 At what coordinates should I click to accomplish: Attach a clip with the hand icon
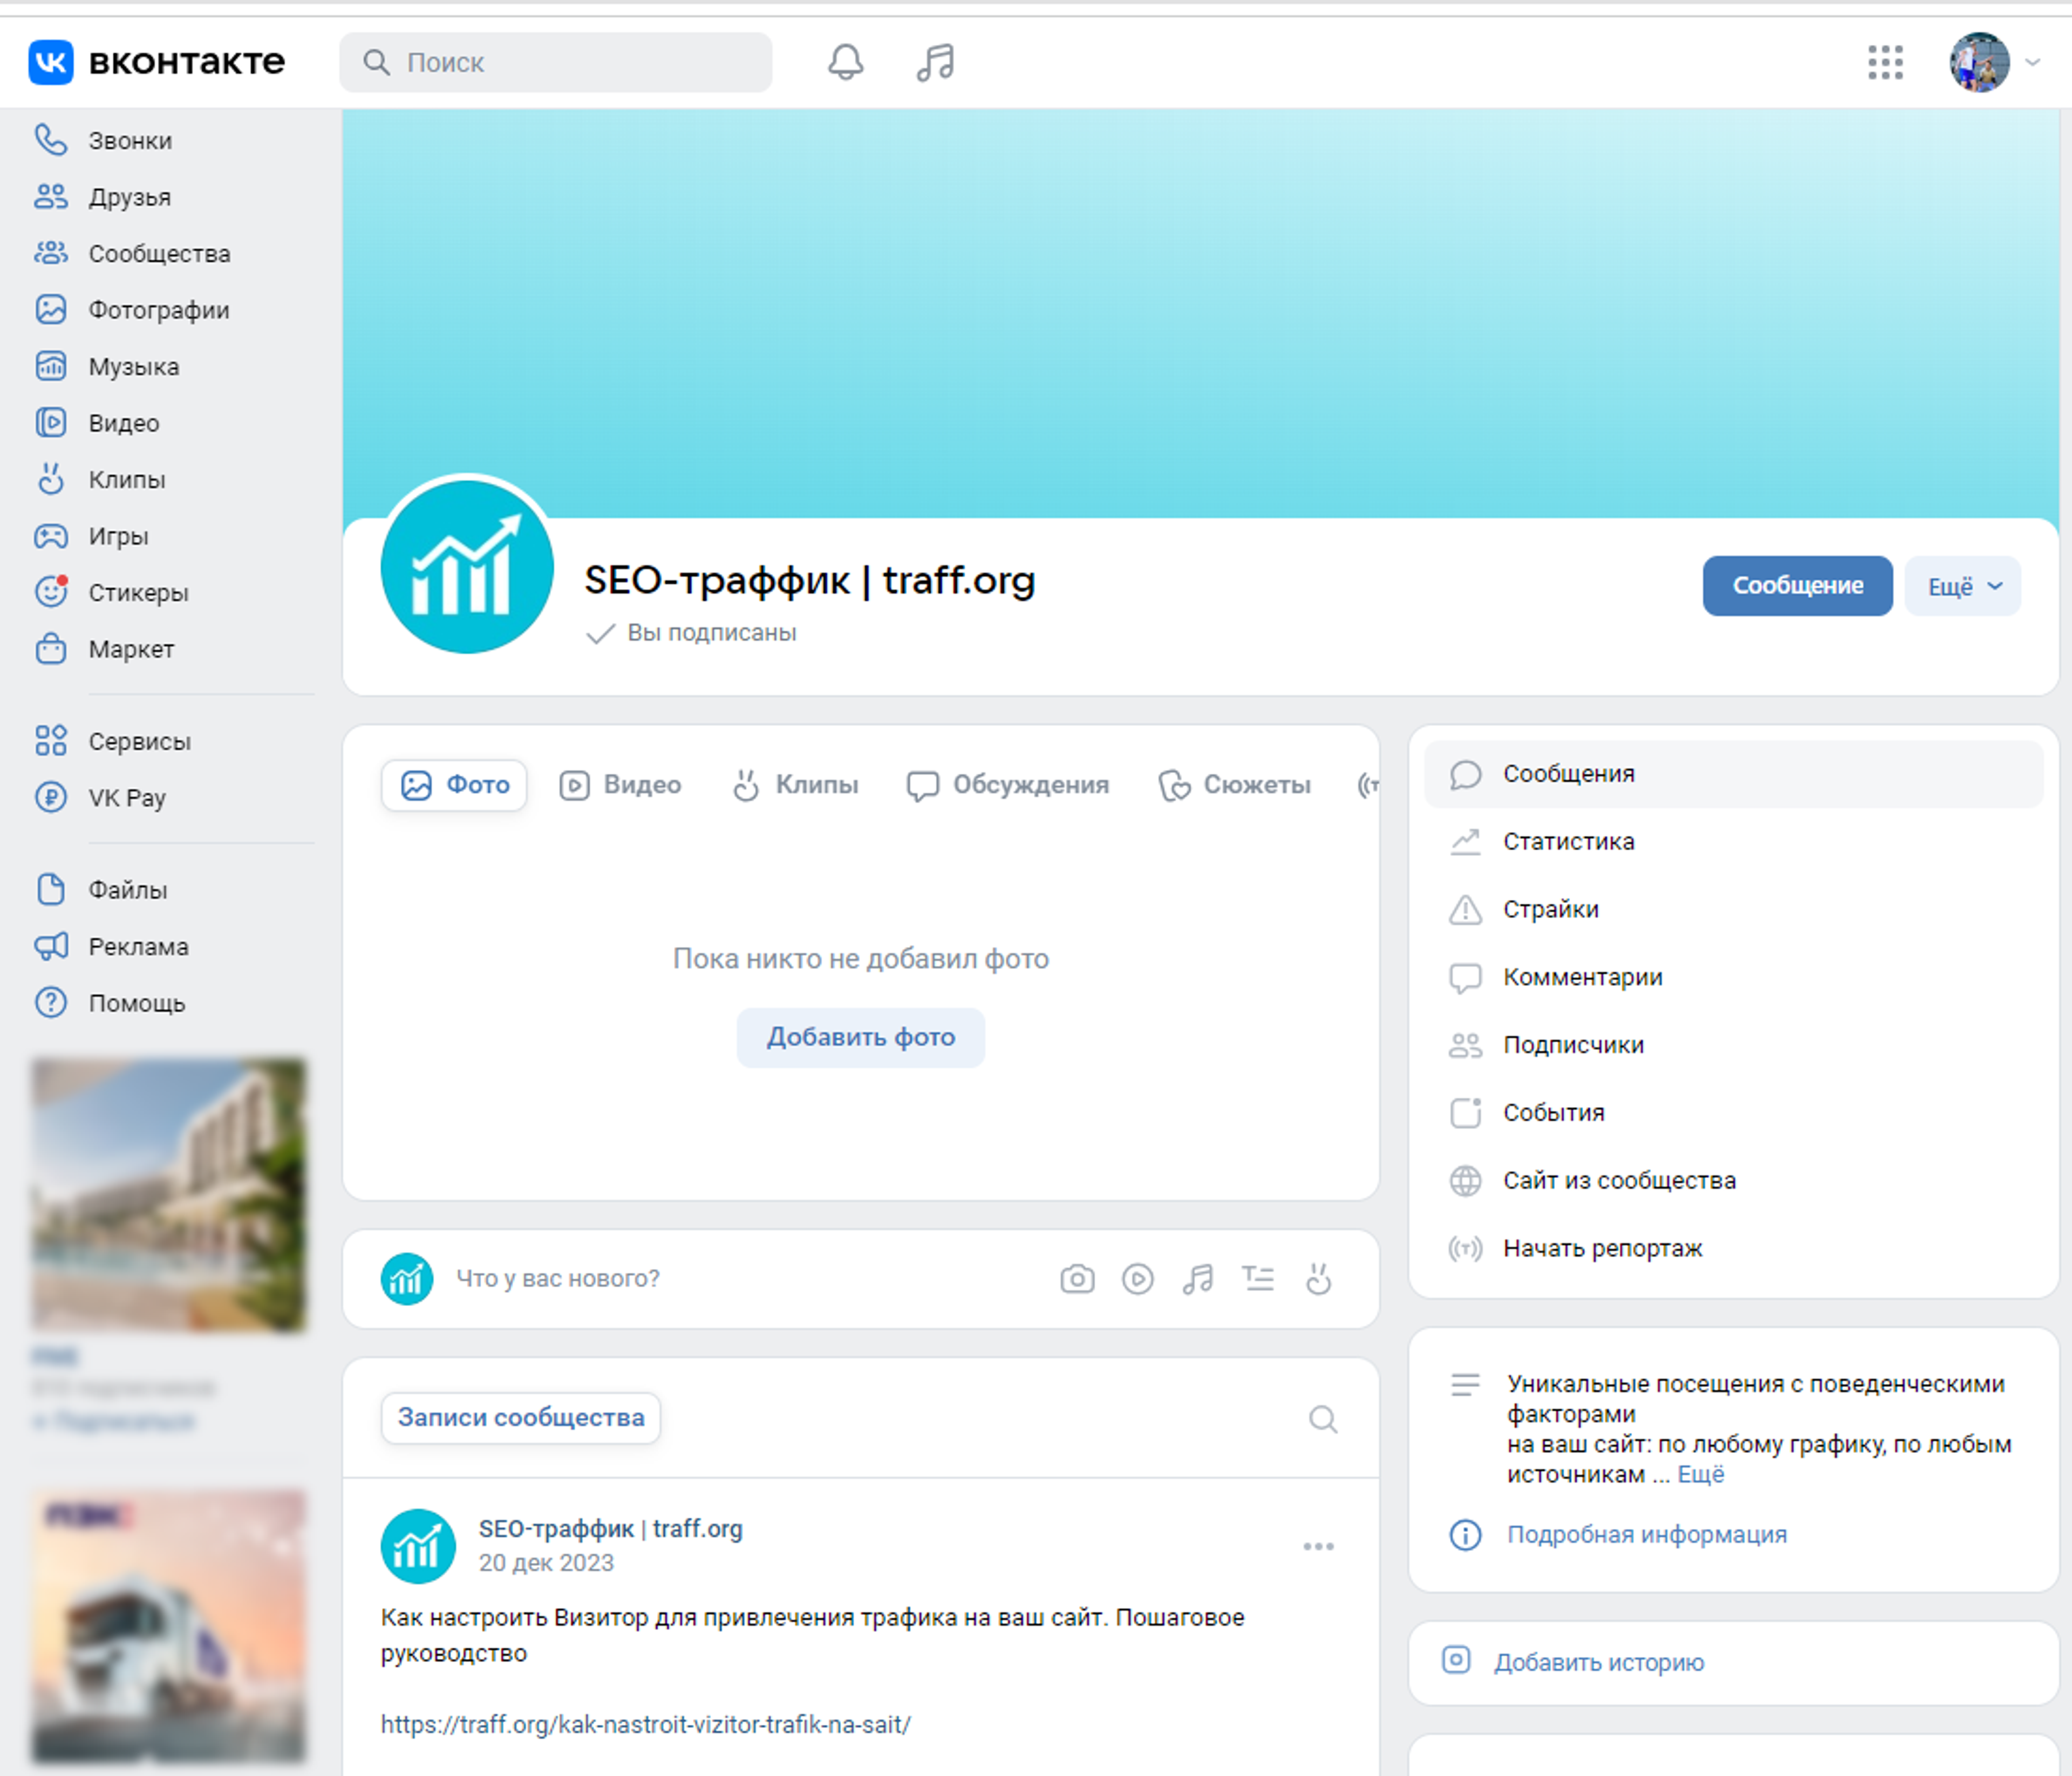click(x=1319, y=1278)
